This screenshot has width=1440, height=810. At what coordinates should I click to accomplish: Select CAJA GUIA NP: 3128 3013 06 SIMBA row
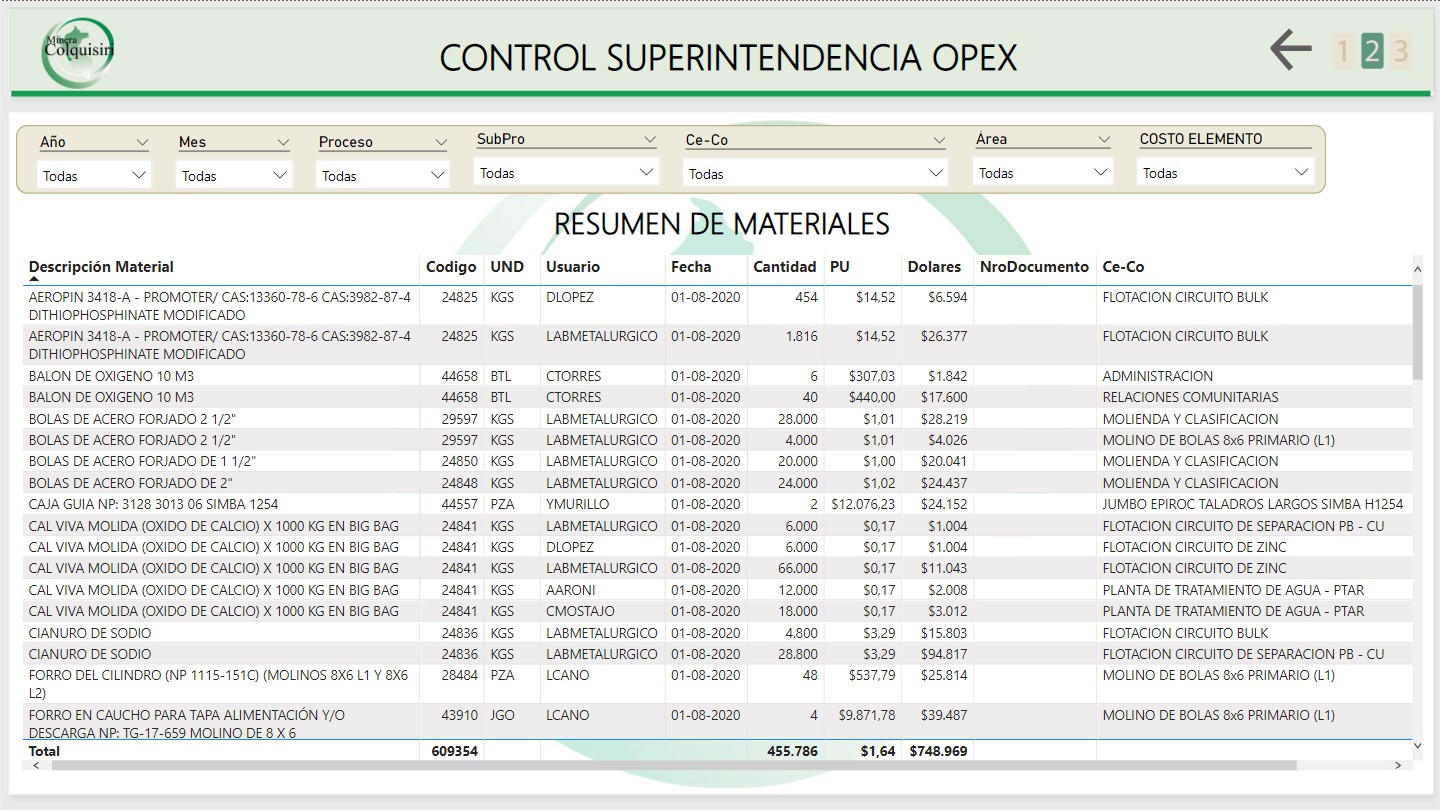click(717, 504)
